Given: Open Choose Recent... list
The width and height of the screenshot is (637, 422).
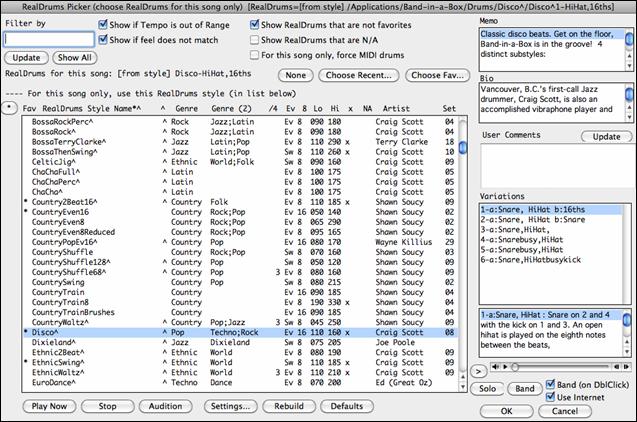Looking at the screenshot, I should click(x=359, y=75).
